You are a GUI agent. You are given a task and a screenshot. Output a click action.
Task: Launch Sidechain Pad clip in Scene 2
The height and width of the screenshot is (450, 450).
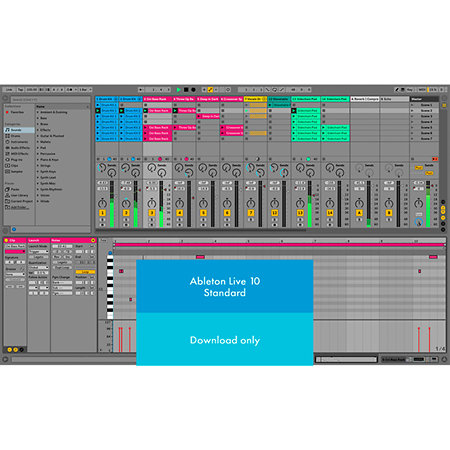point(294,111)
